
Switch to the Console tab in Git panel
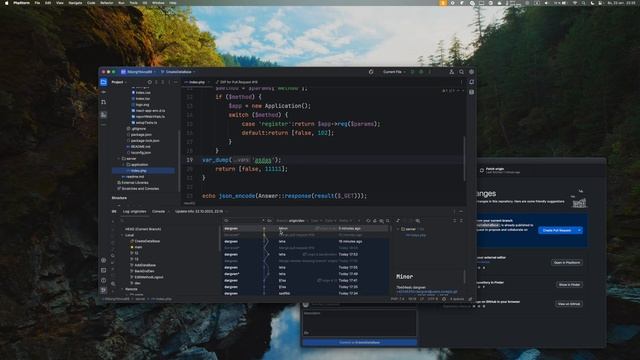click(158, 211)
